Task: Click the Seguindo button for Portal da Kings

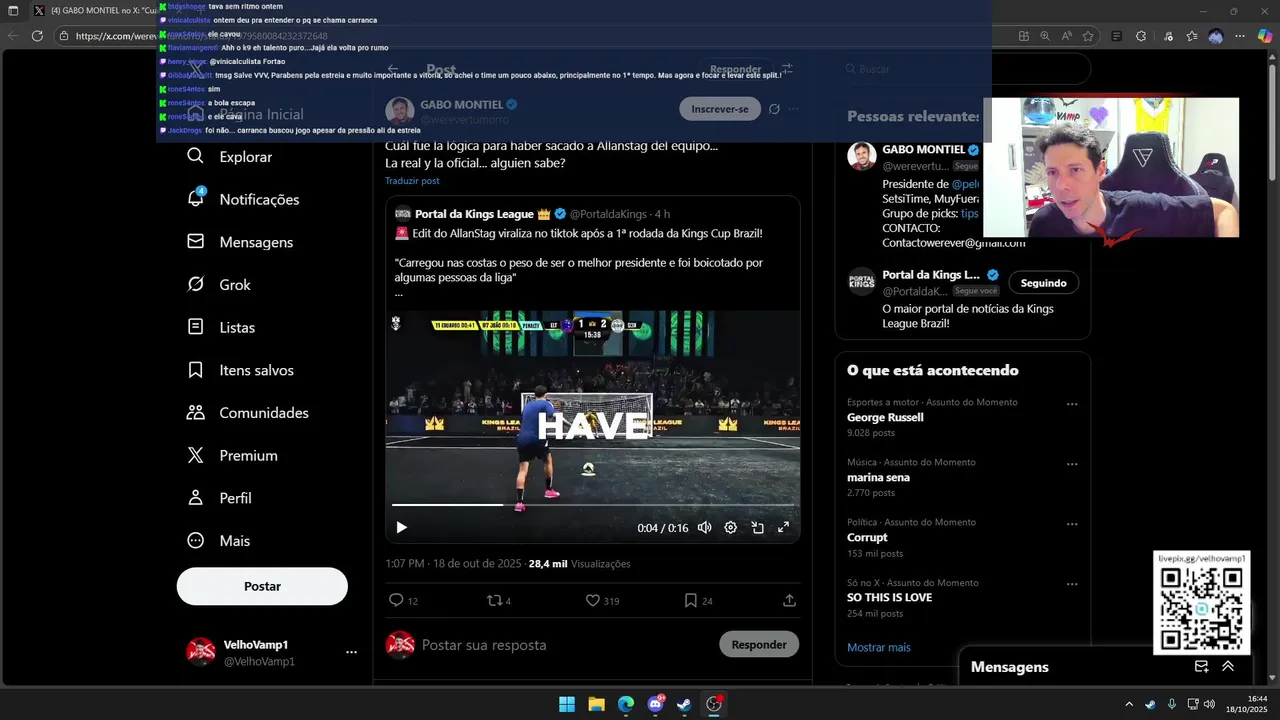Action: pyautogui.click(x=1043, y=283)
